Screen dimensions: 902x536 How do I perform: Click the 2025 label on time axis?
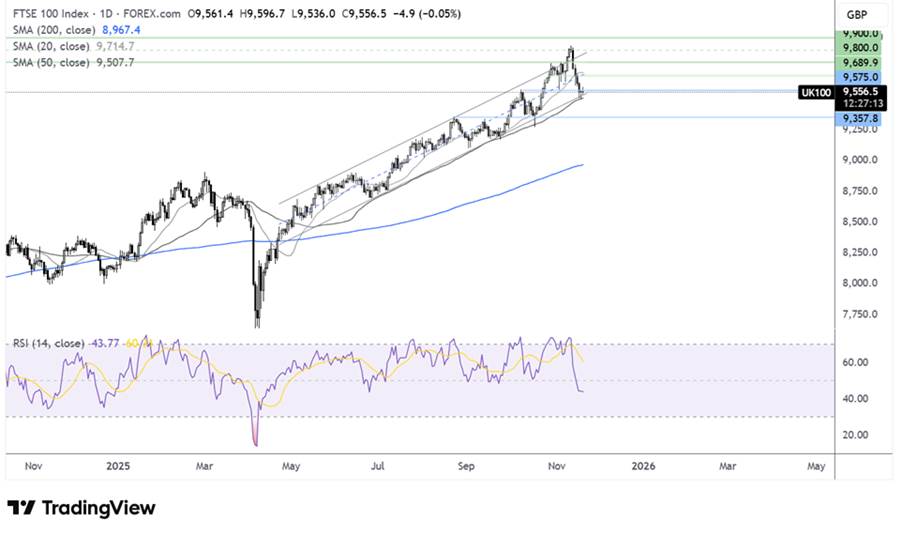118,466
